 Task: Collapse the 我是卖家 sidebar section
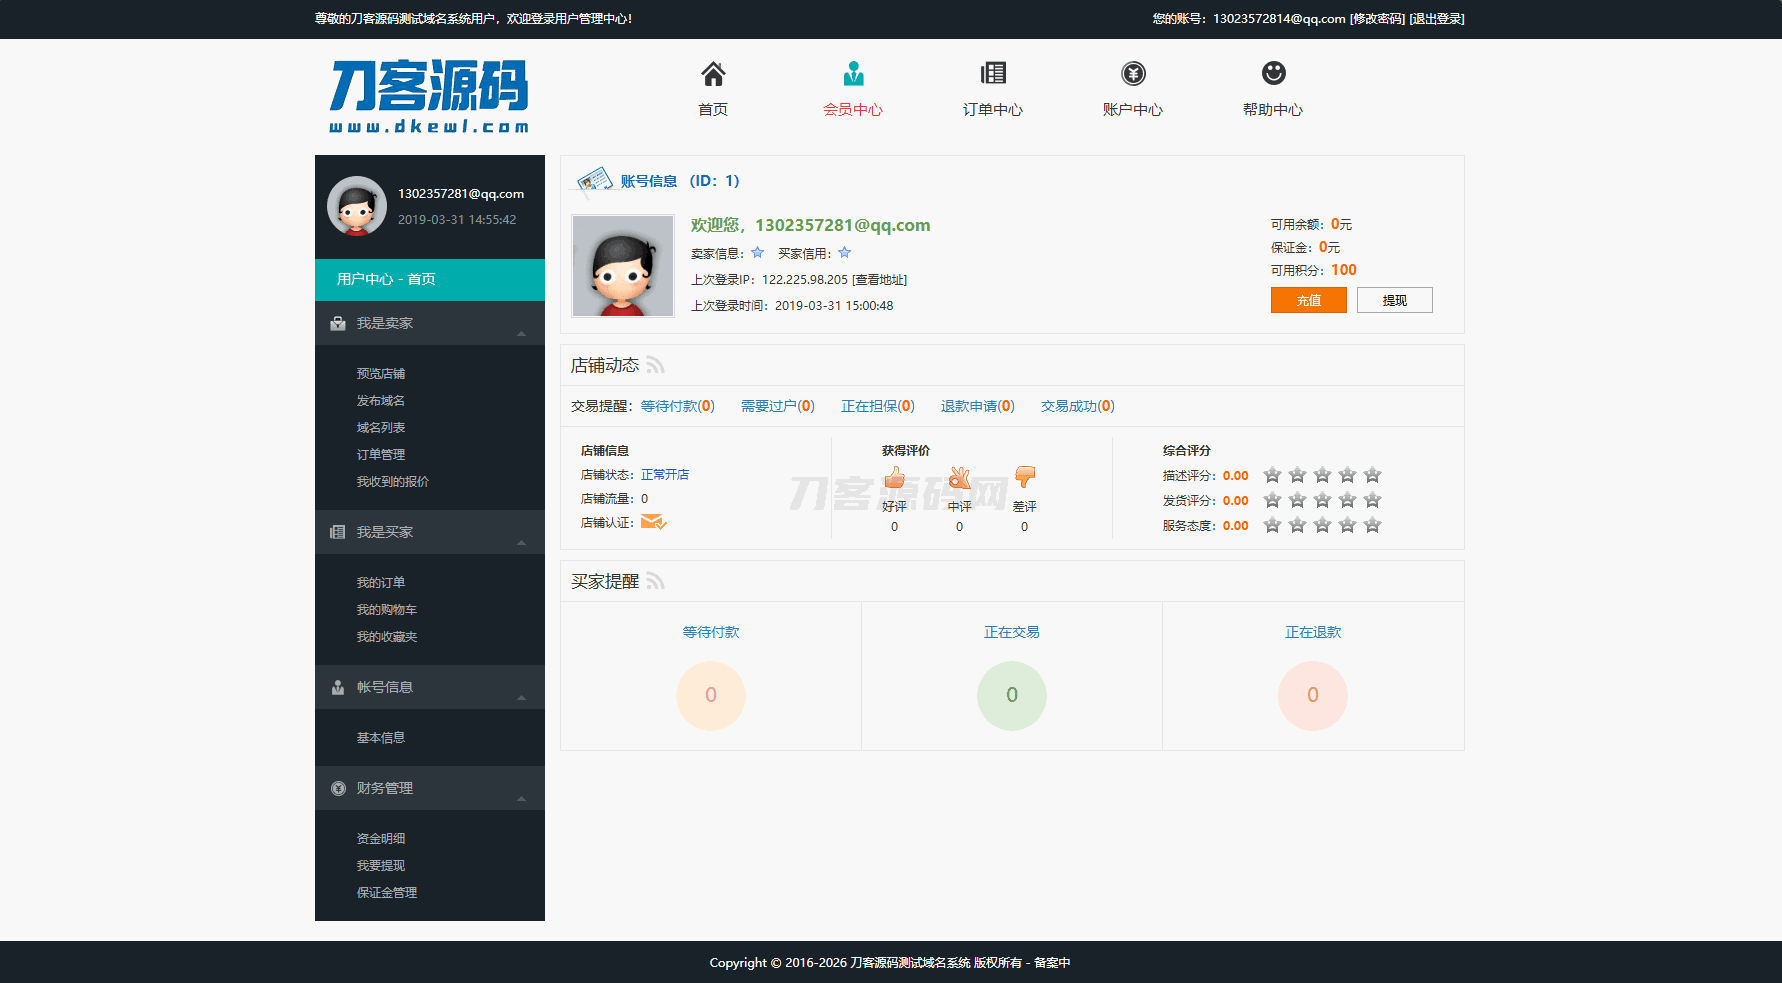[521, 332]
